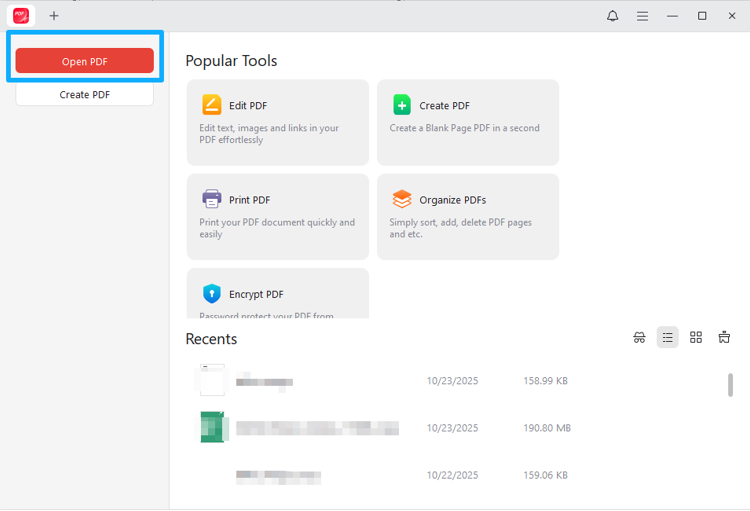Click the Edit PDF pencil icon
The image size is (750, 511).
pyautogui.click(x=211, y=105)
